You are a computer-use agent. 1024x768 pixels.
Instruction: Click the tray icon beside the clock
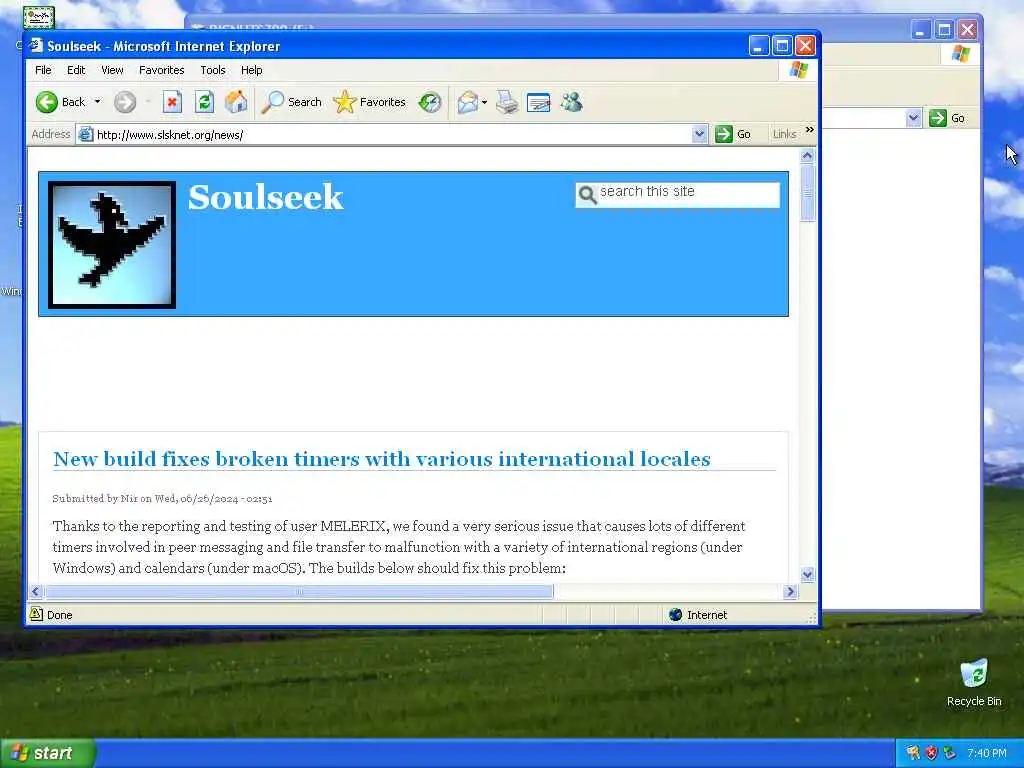pos(950,753)
